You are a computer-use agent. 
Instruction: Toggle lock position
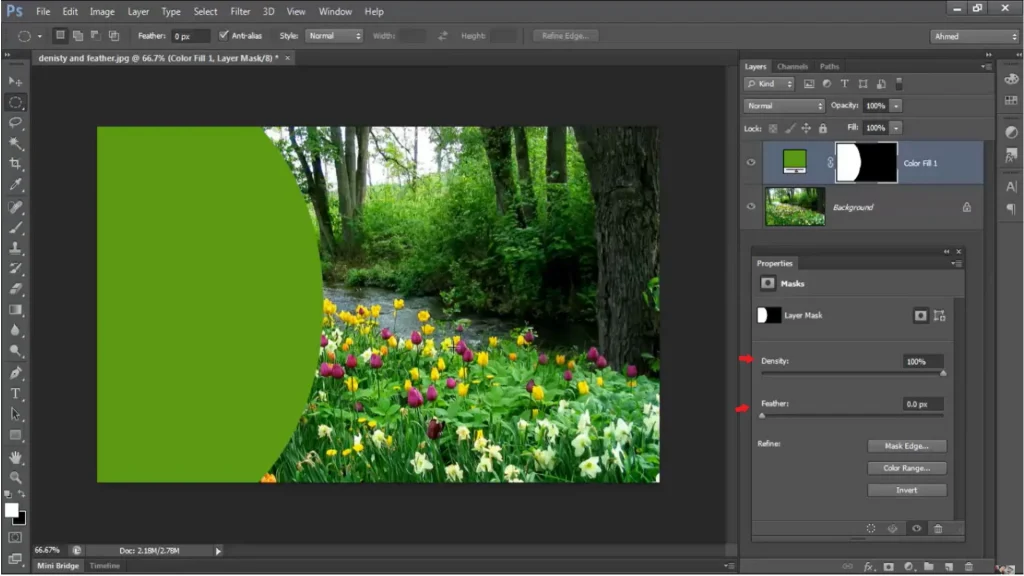(807, 129)
